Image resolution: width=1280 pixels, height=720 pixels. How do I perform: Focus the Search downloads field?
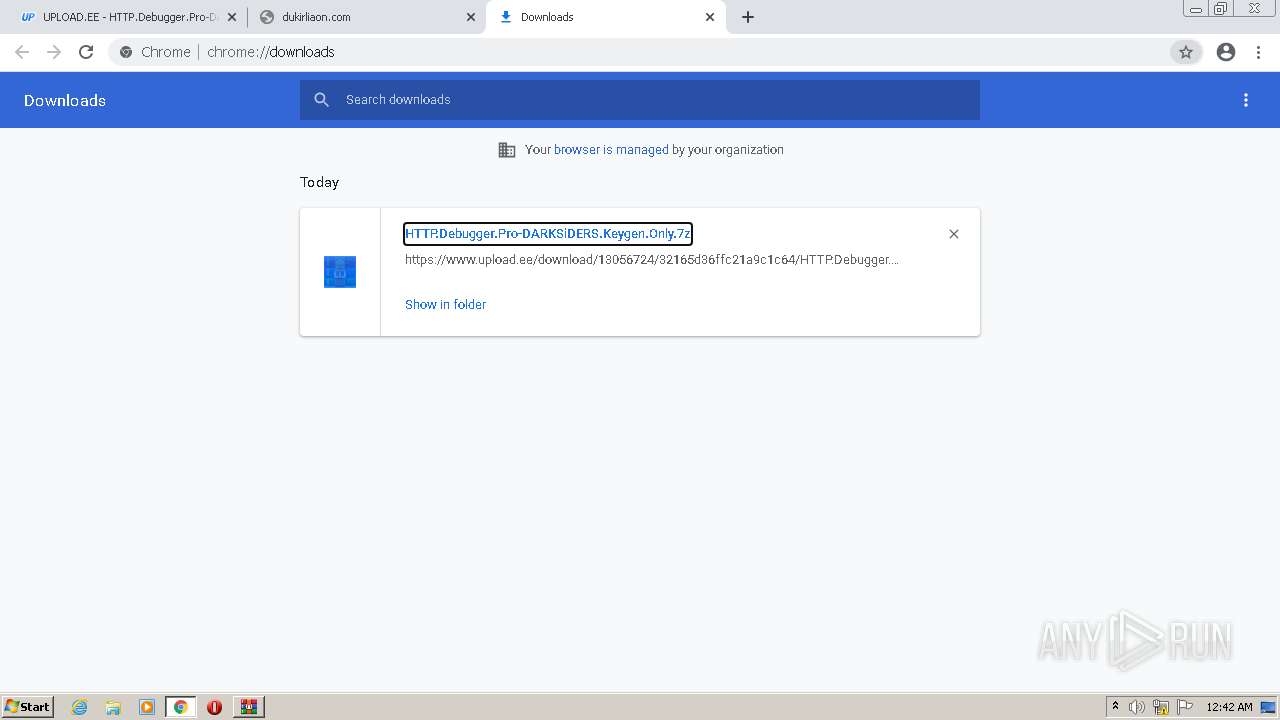tap(640, 100)
